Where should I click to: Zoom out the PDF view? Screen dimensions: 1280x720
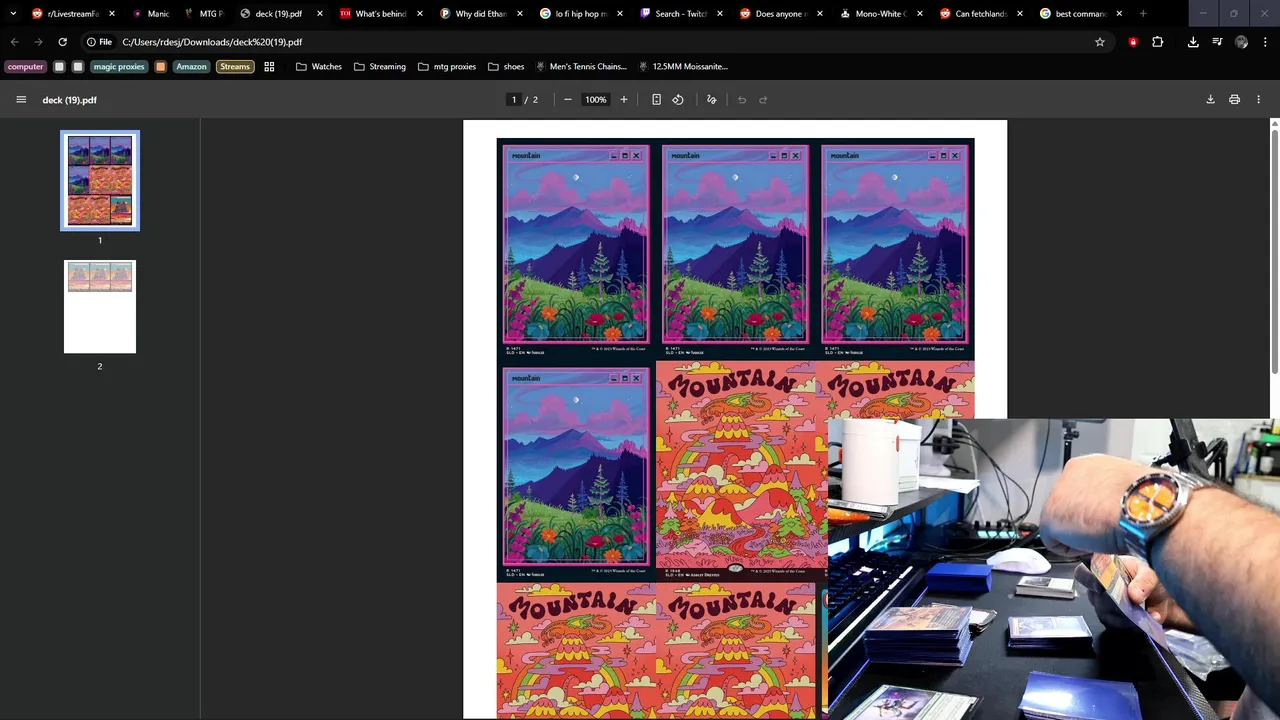click(568, 100)
